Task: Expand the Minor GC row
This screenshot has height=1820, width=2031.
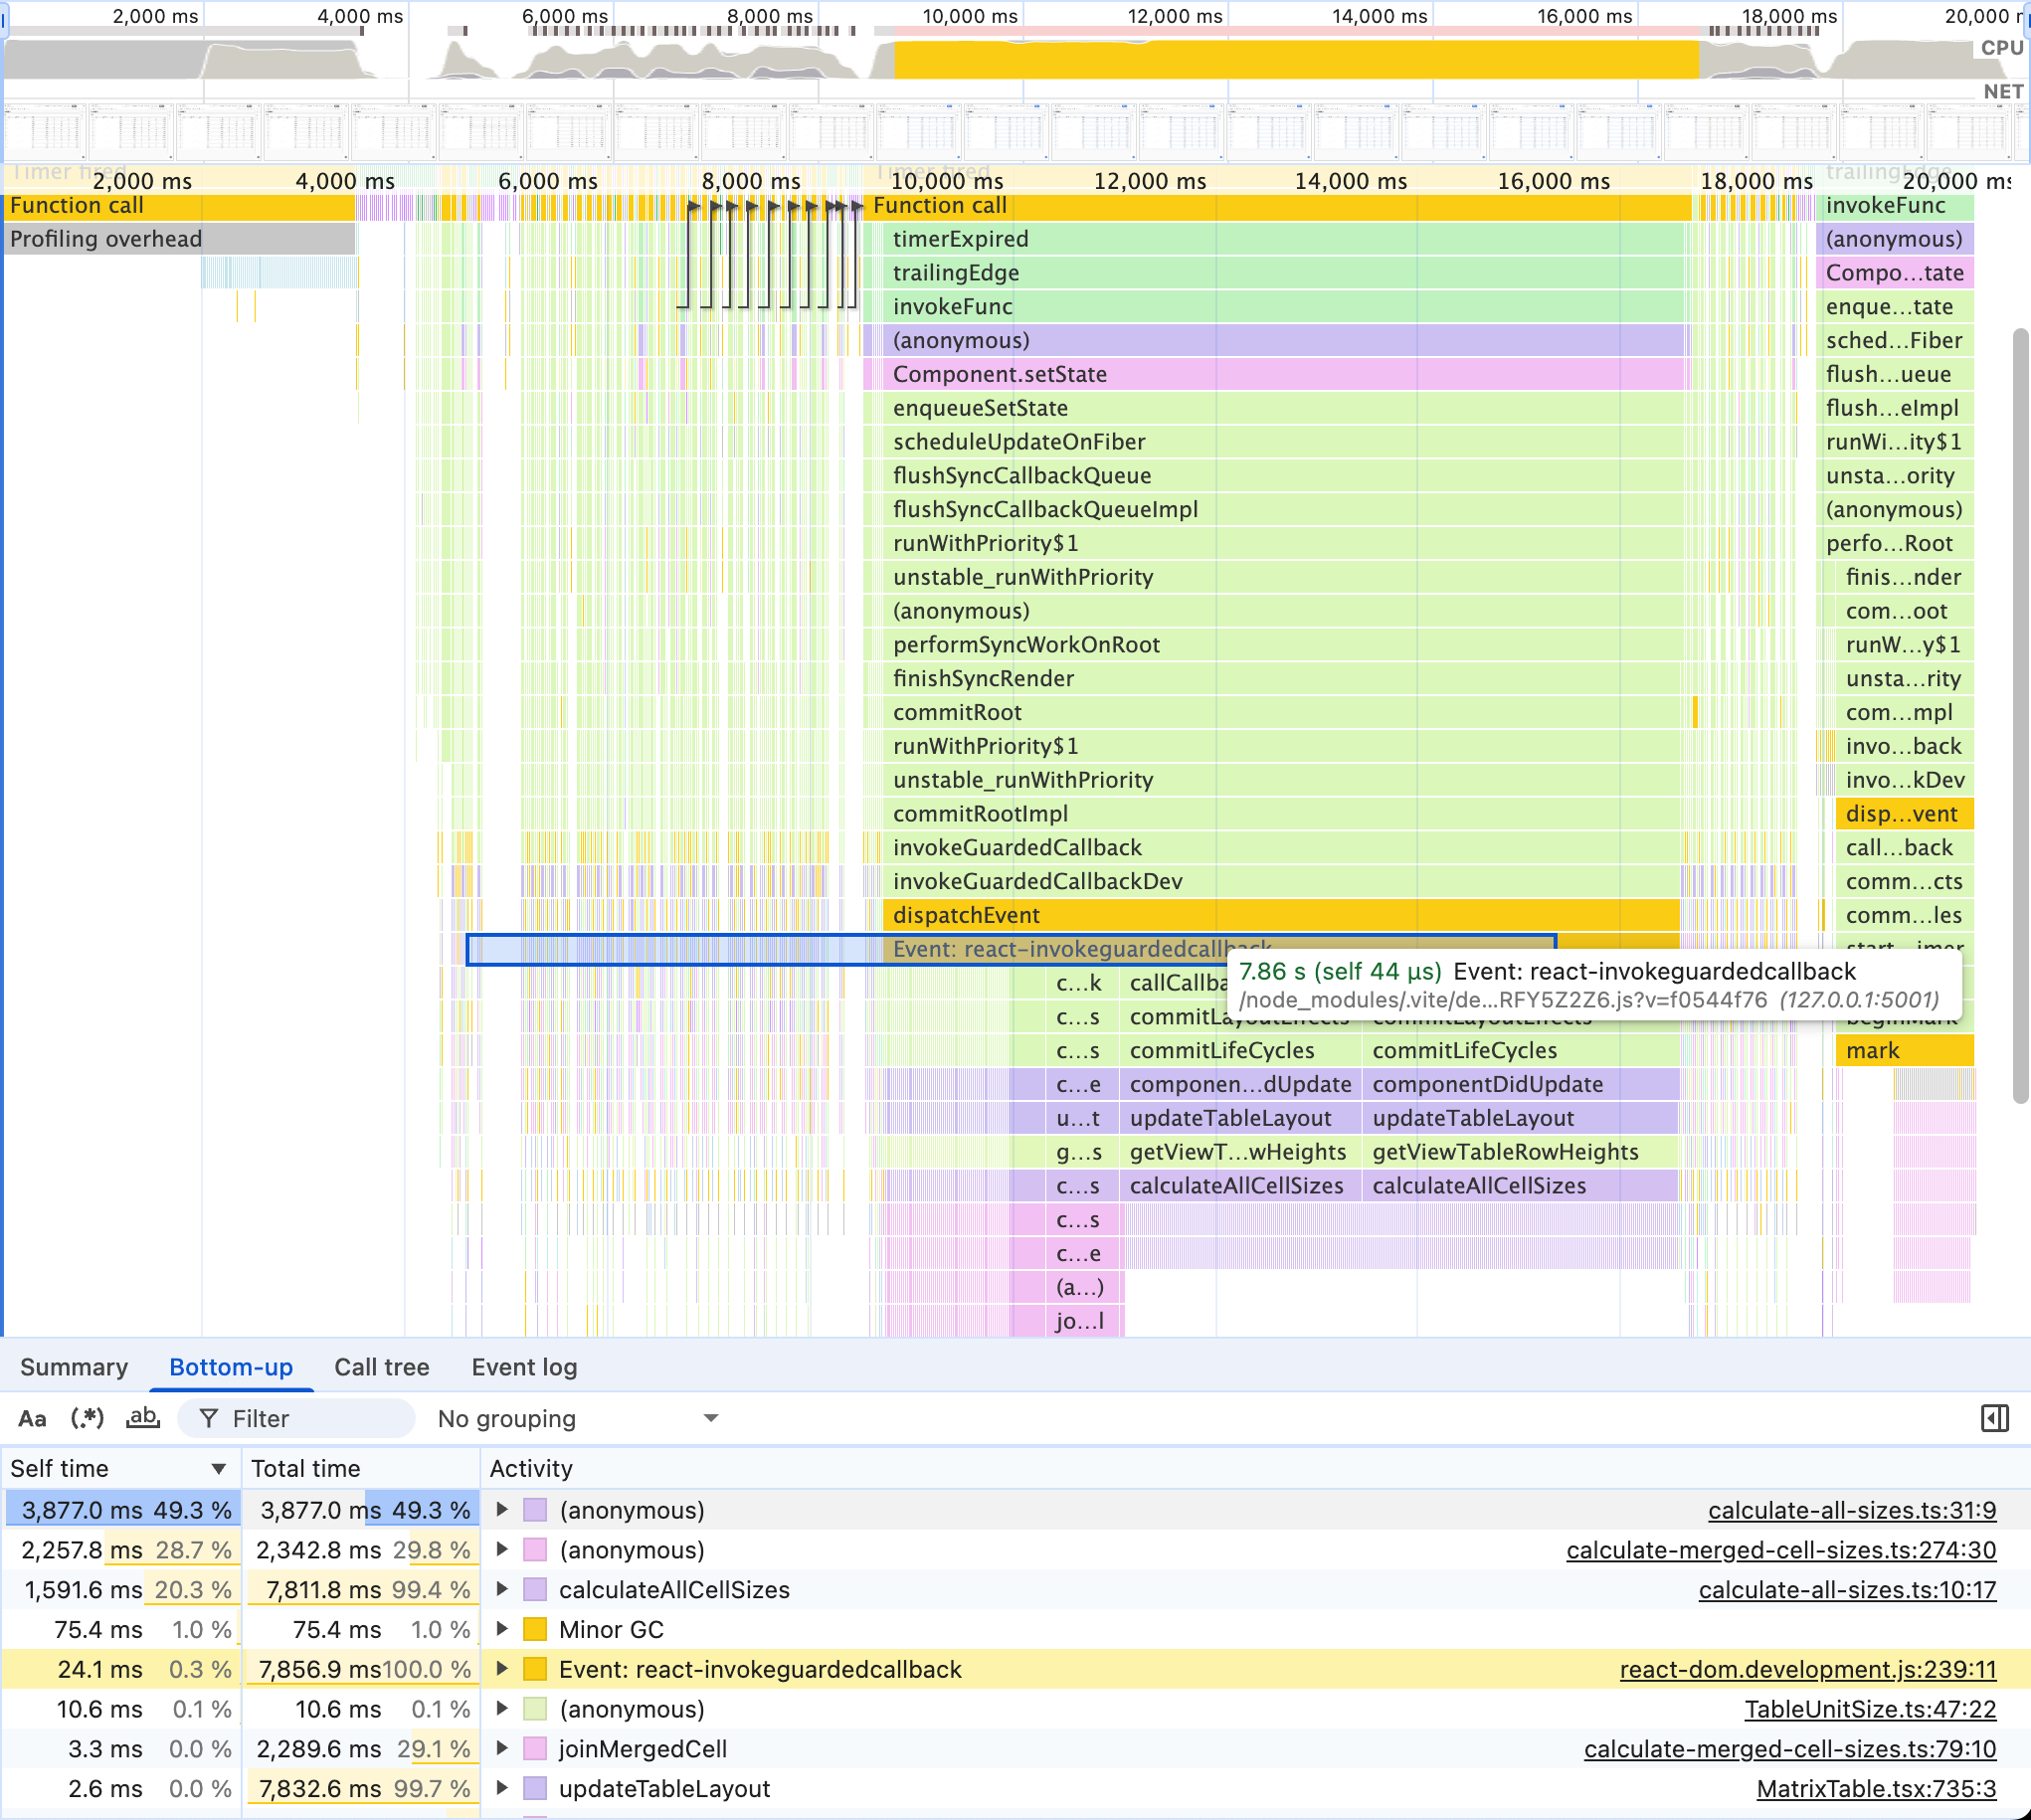Action: click(502, 1629)
